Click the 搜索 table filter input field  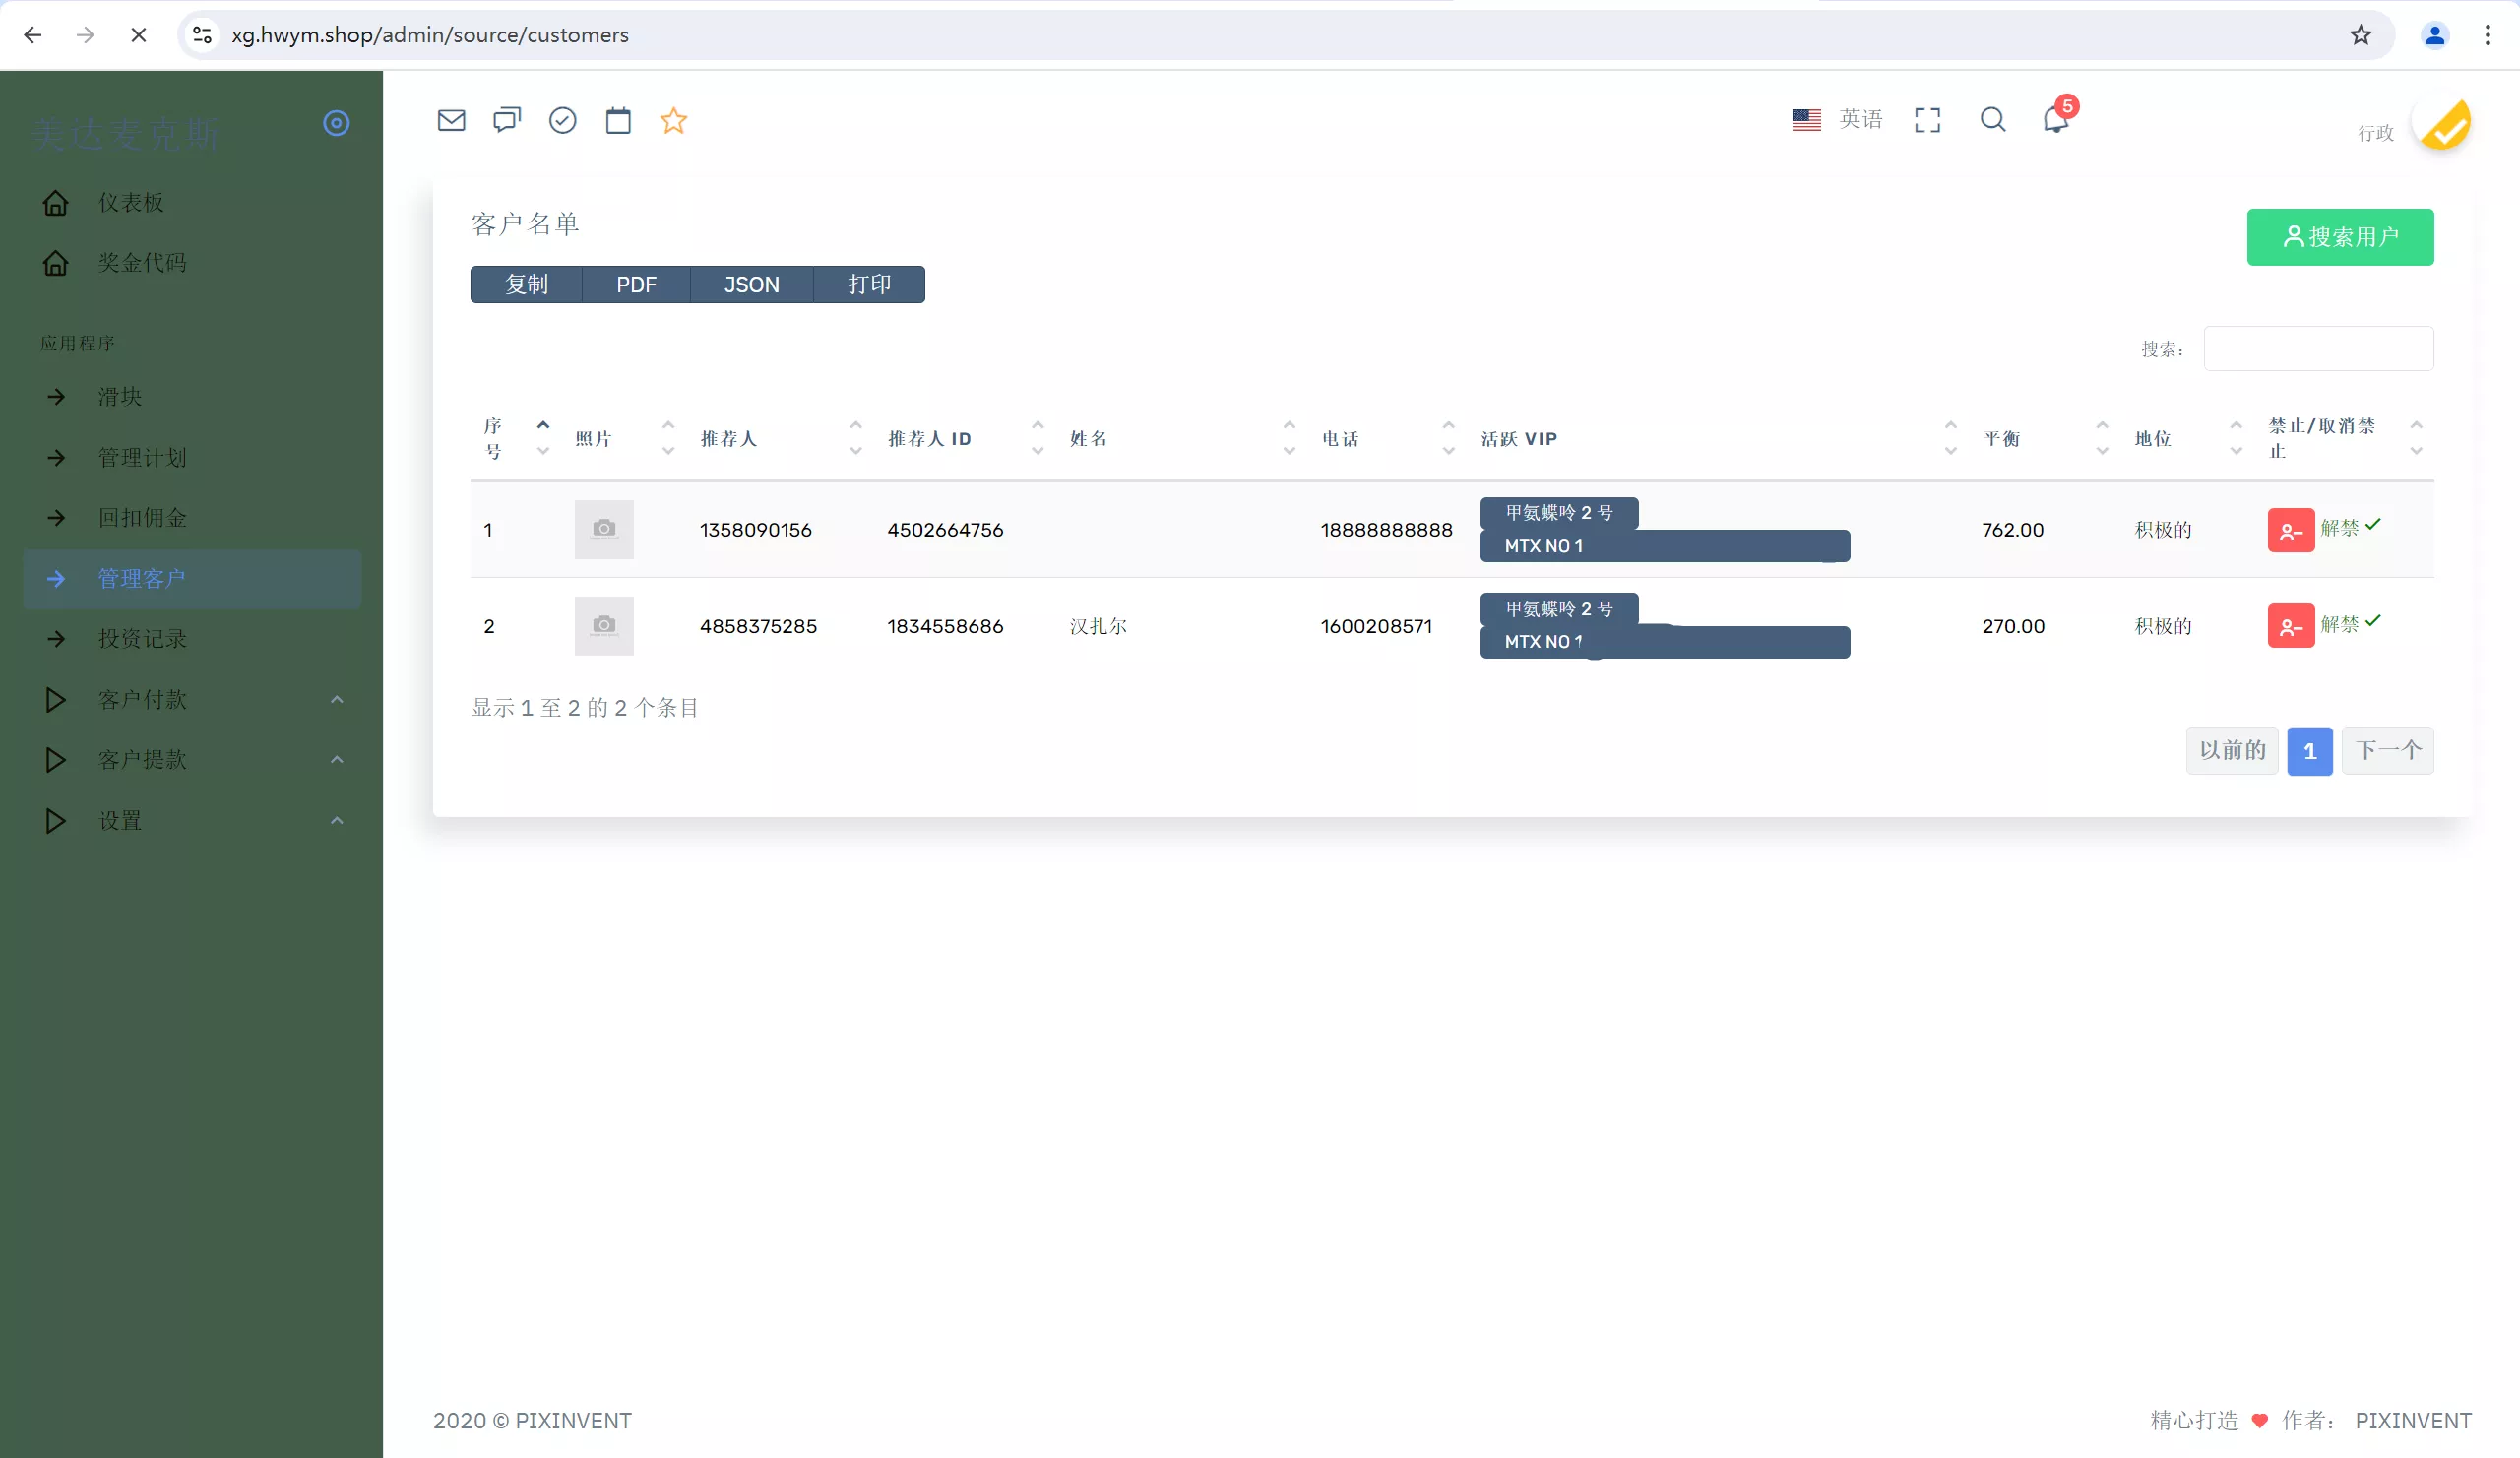click(2318, 349)
